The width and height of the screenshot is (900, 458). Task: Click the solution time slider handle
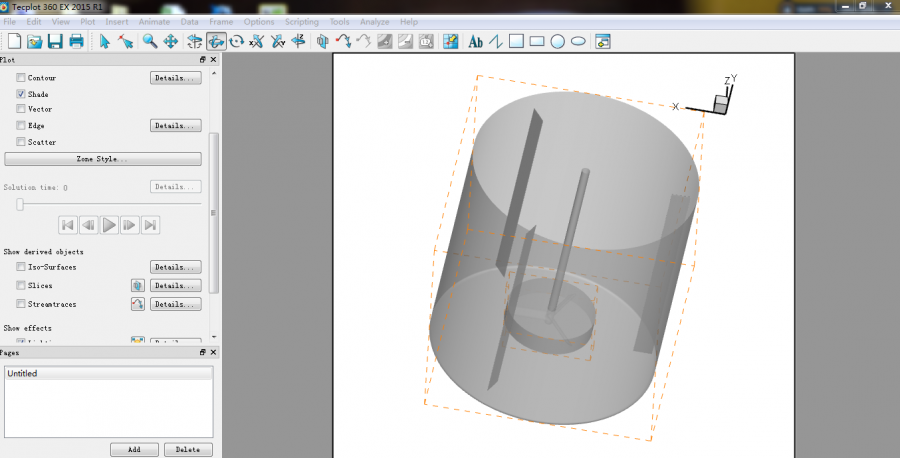18,204
